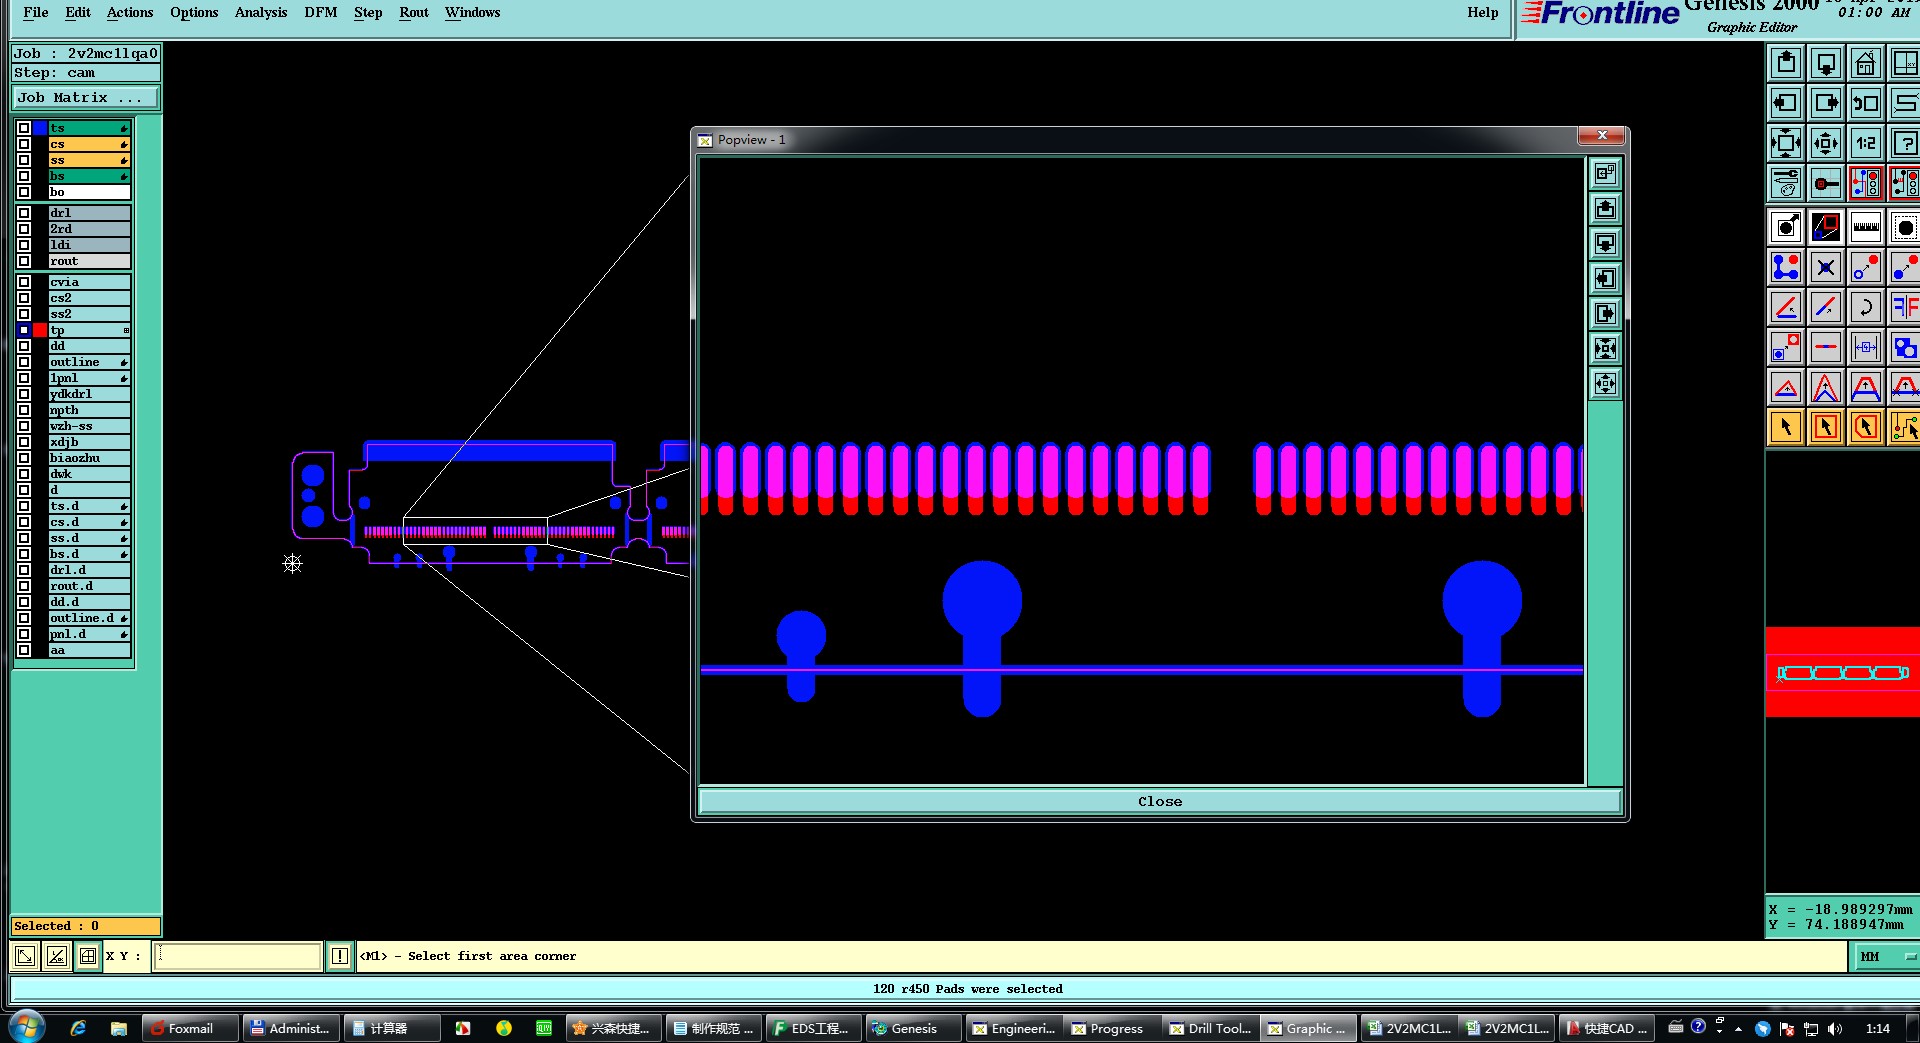Click the top Popview detach-window icon
Image resolution: width=1920 pixels, height=1043 pixels.
pyautogui.click(x=1605, y=173)
